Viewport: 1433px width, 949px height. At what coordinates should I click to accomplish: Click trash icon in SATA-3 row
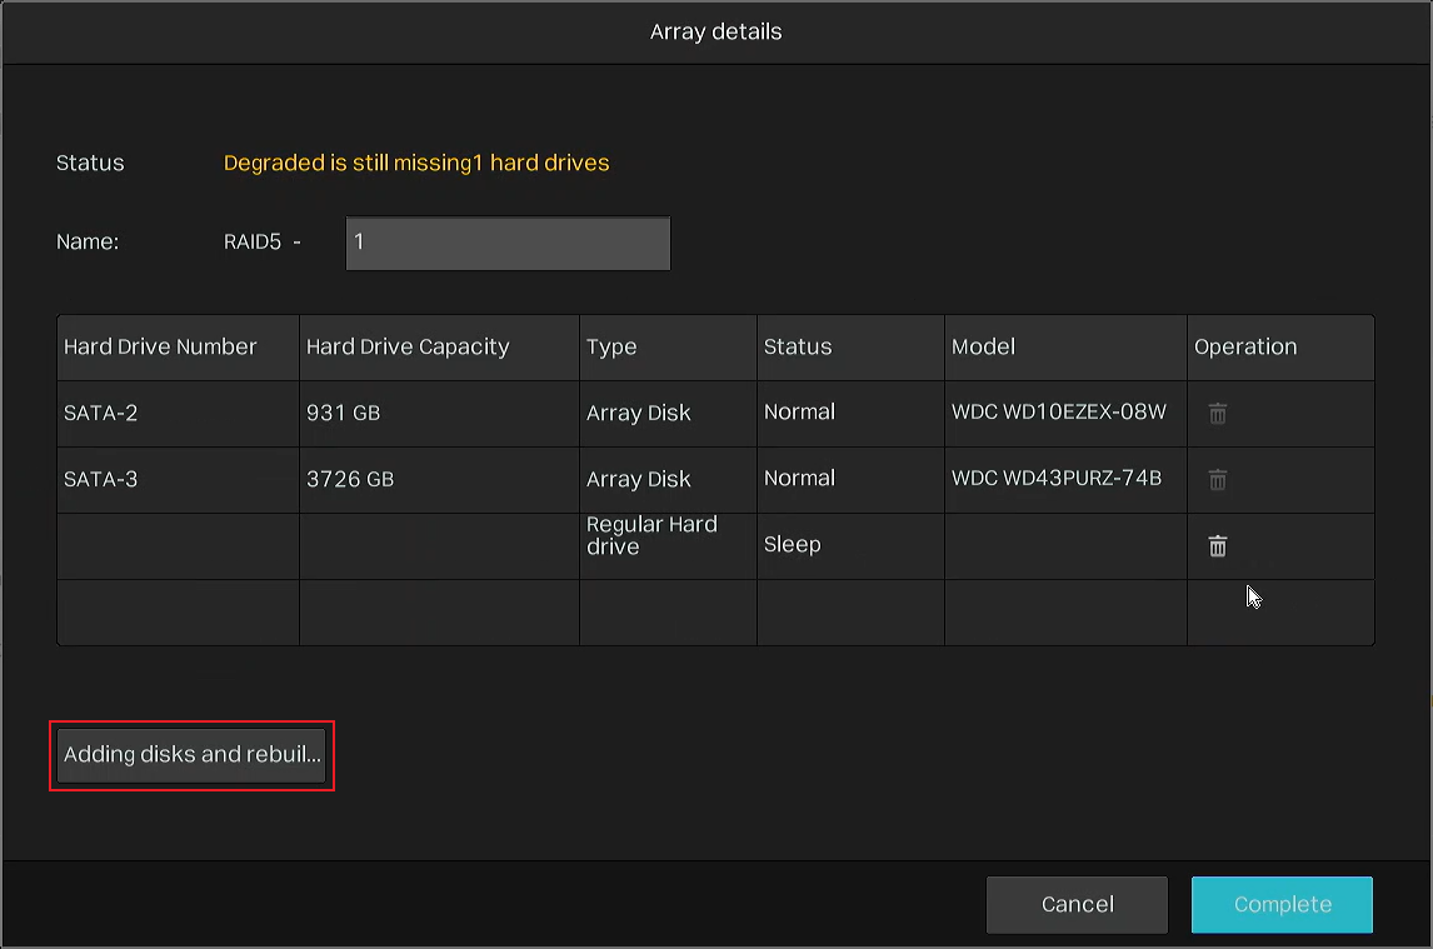(1217, 480)
